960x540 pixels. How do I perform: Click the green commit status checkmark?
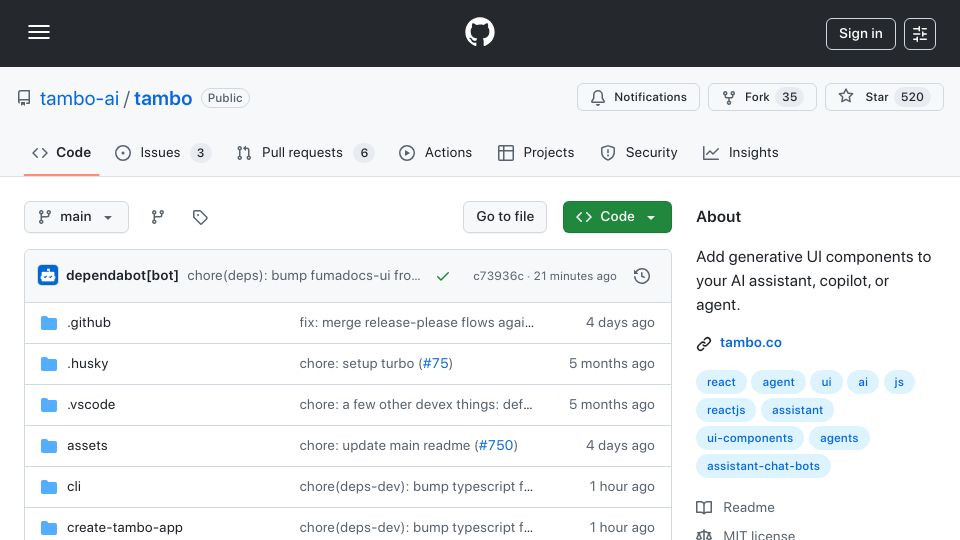click(x=443, y=276)
